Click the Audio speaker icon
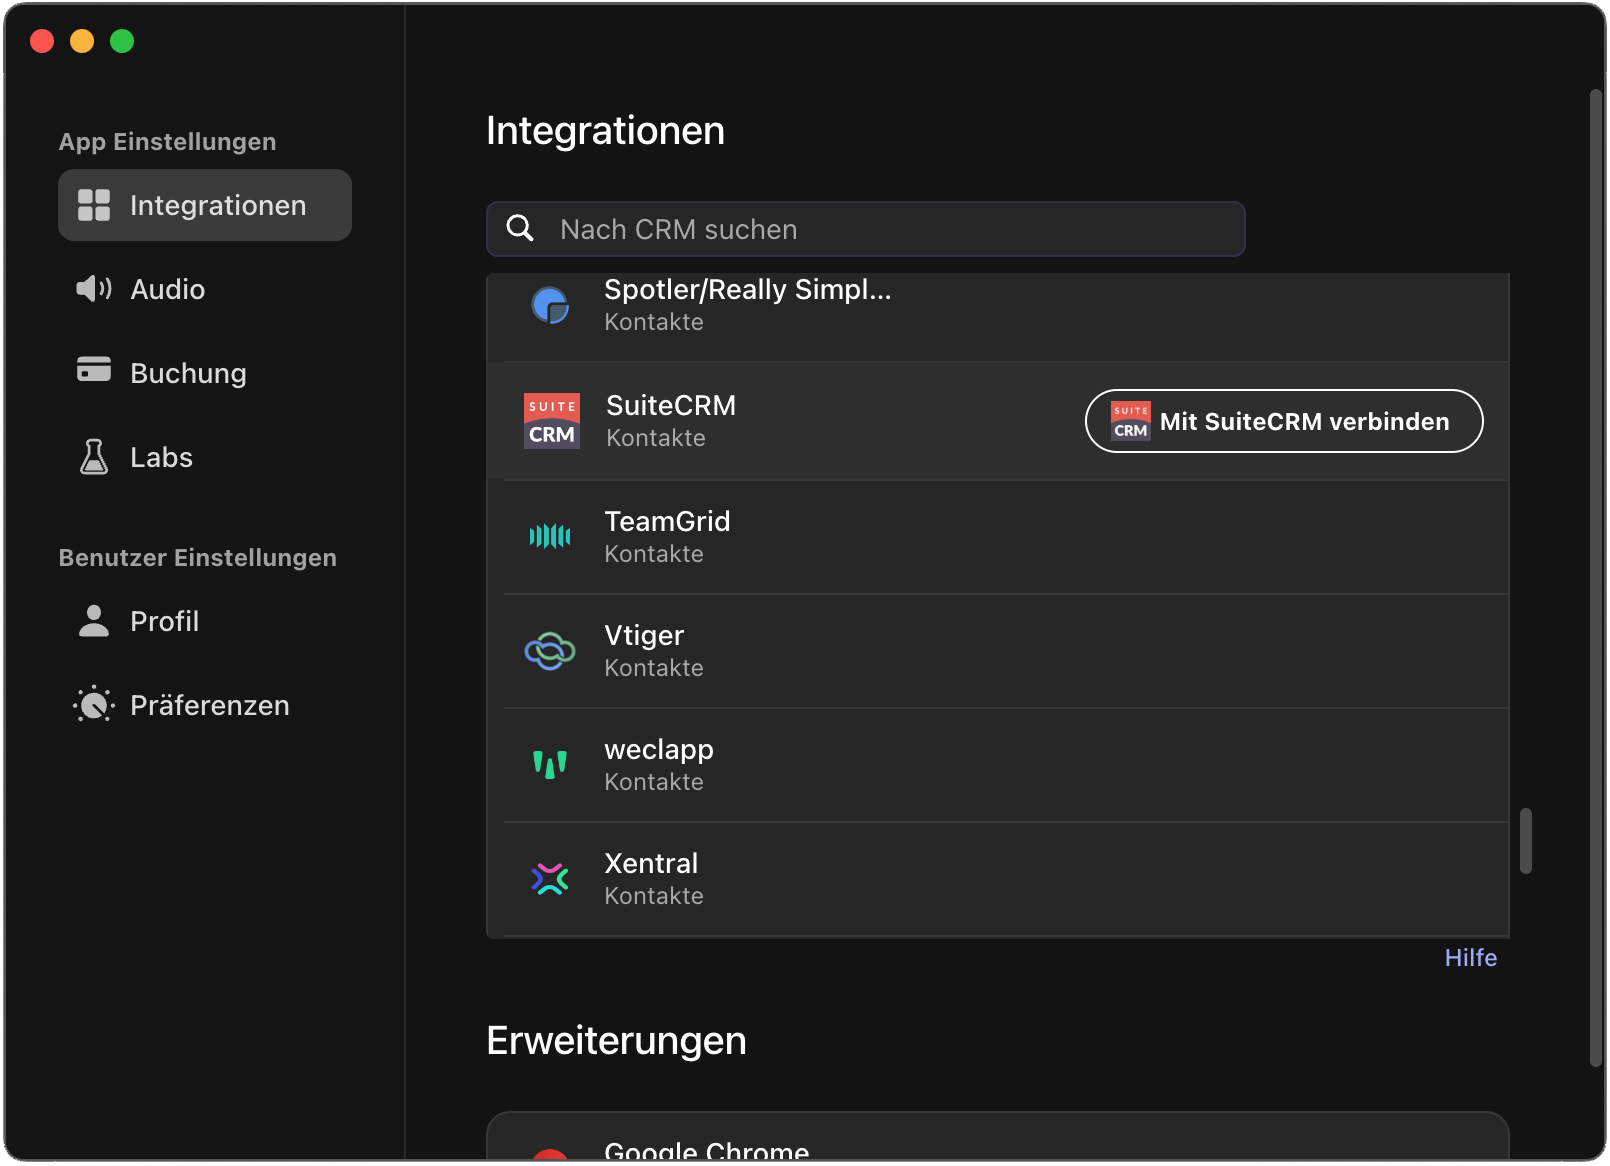The image size is (1610, 1166). [x=94, y=289]
